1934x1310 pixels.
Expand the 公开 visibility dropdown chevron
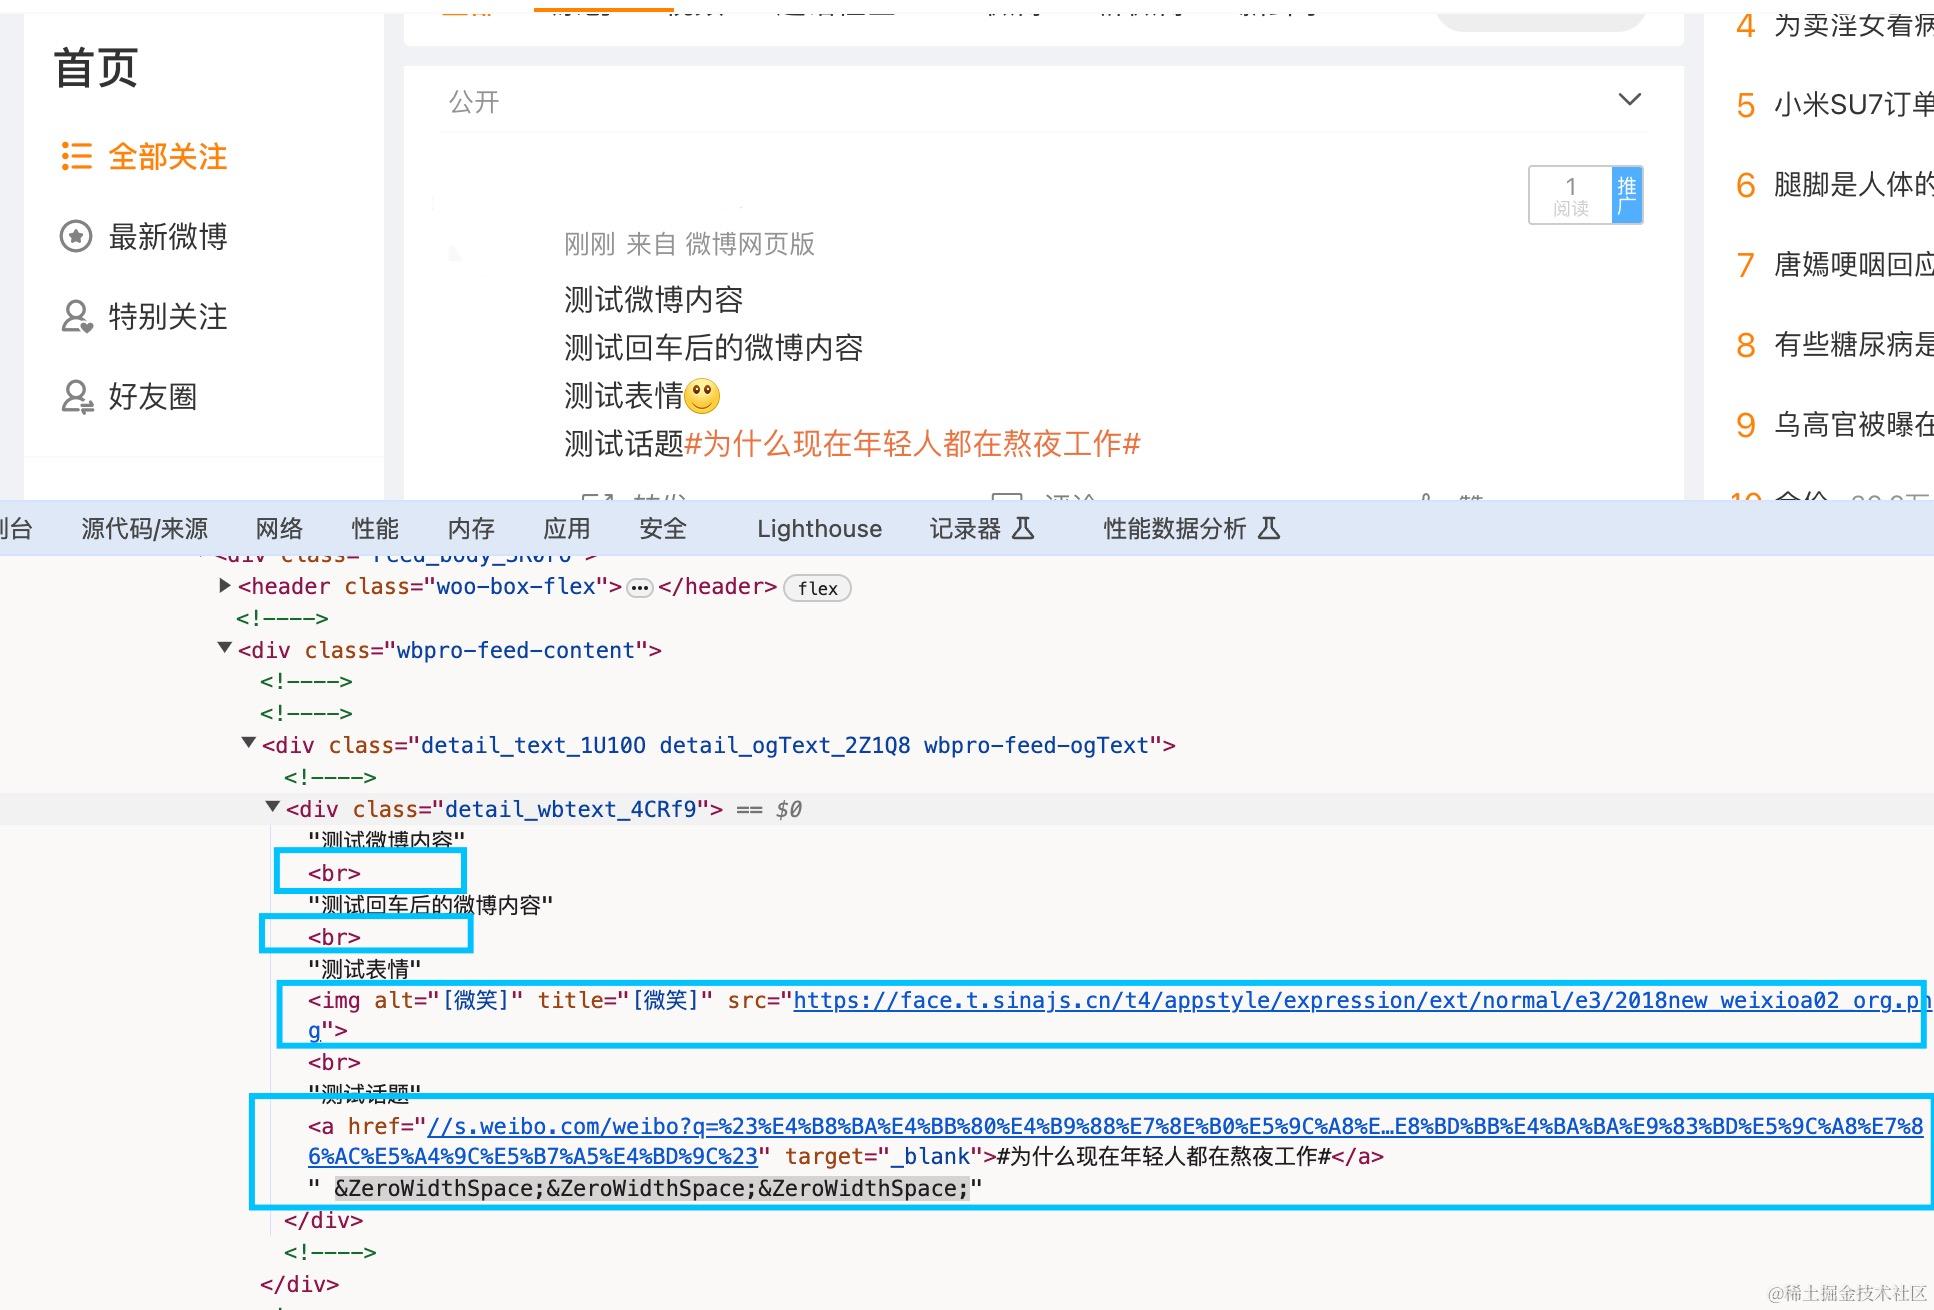[1629, 100]
